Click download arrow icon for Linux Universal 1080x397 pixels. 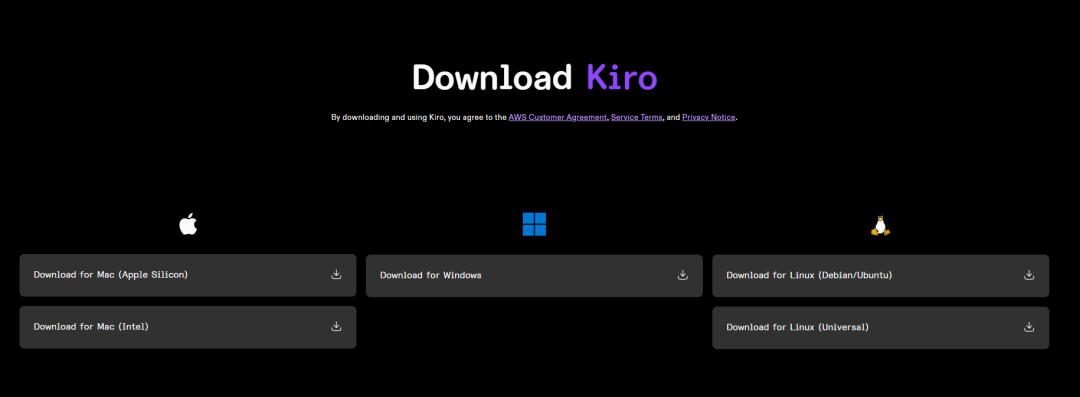coord(1029,327)
